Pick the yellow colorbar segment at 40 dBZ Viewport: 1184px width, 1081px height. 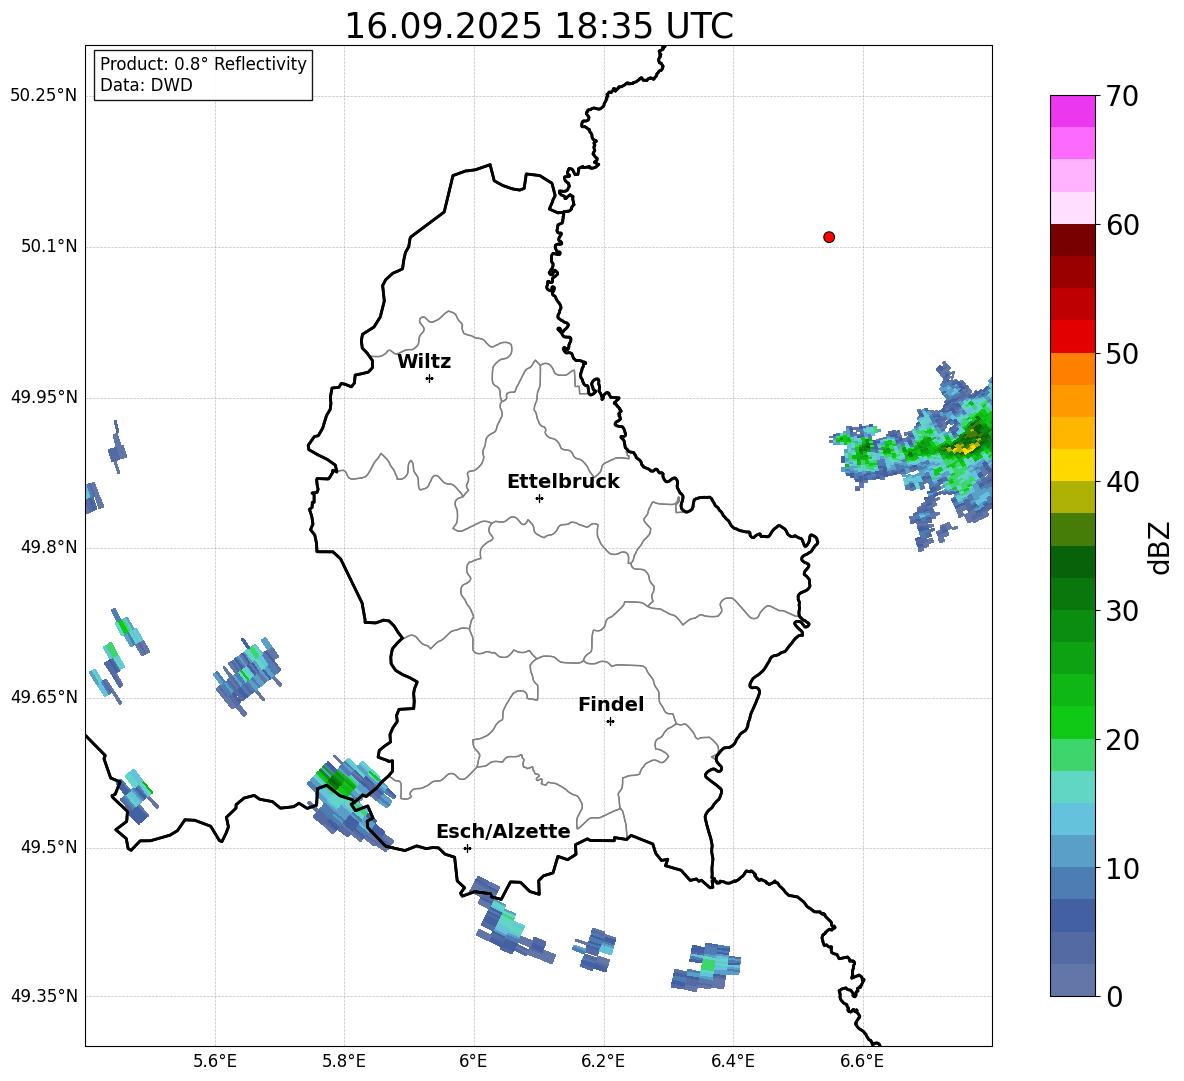coord(1073,465)
